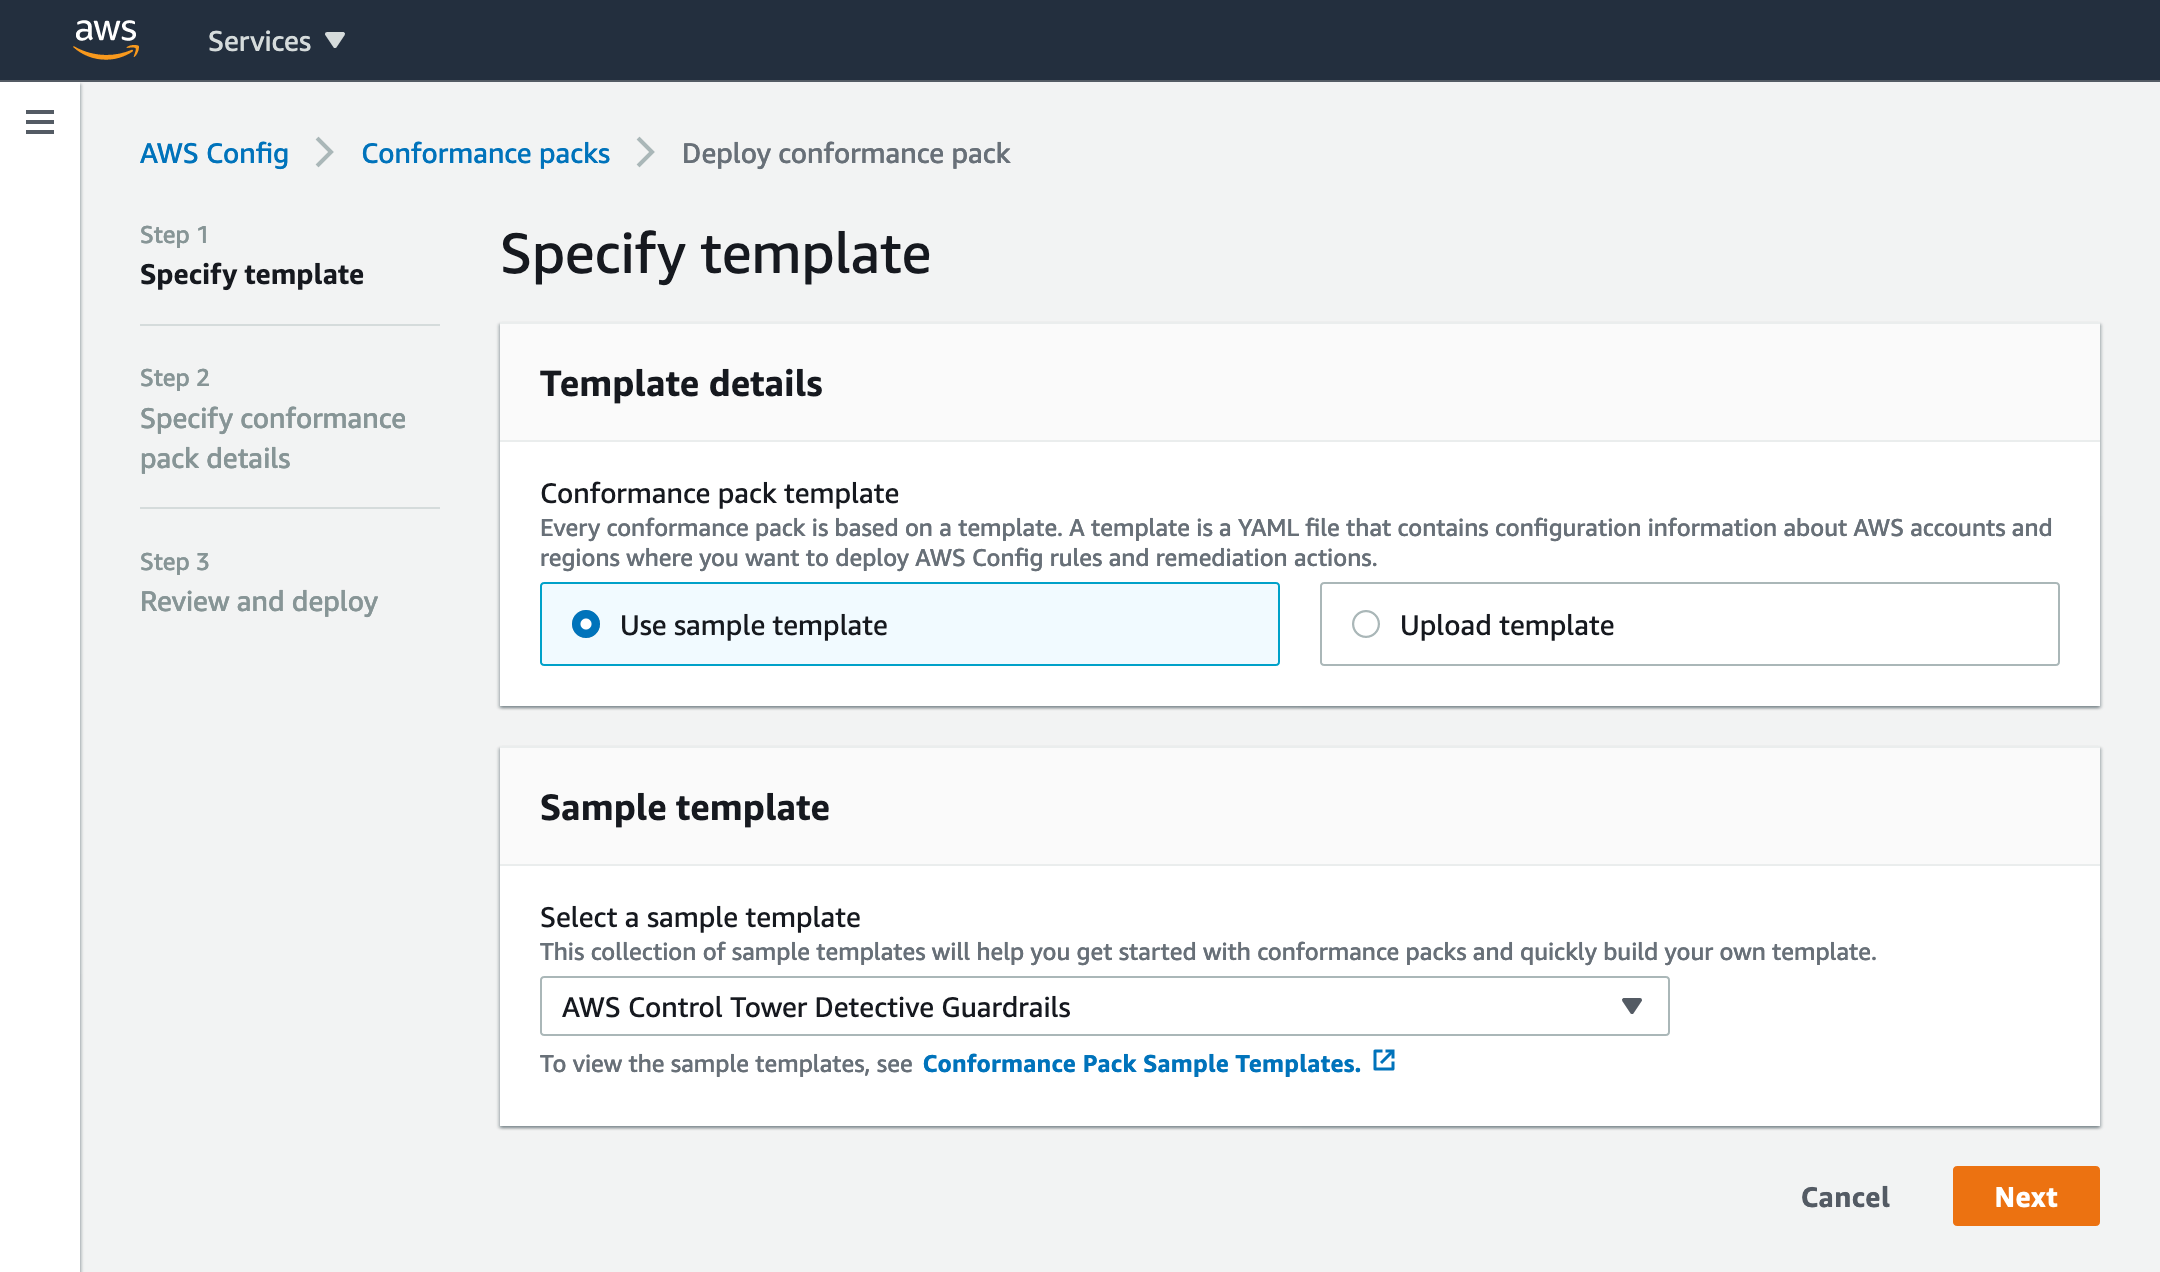Image resolution: width=2160 pixels, height=1272 pixels.
Task: Go to AWS Config breadcrumb link
Action: coord(214,153)
